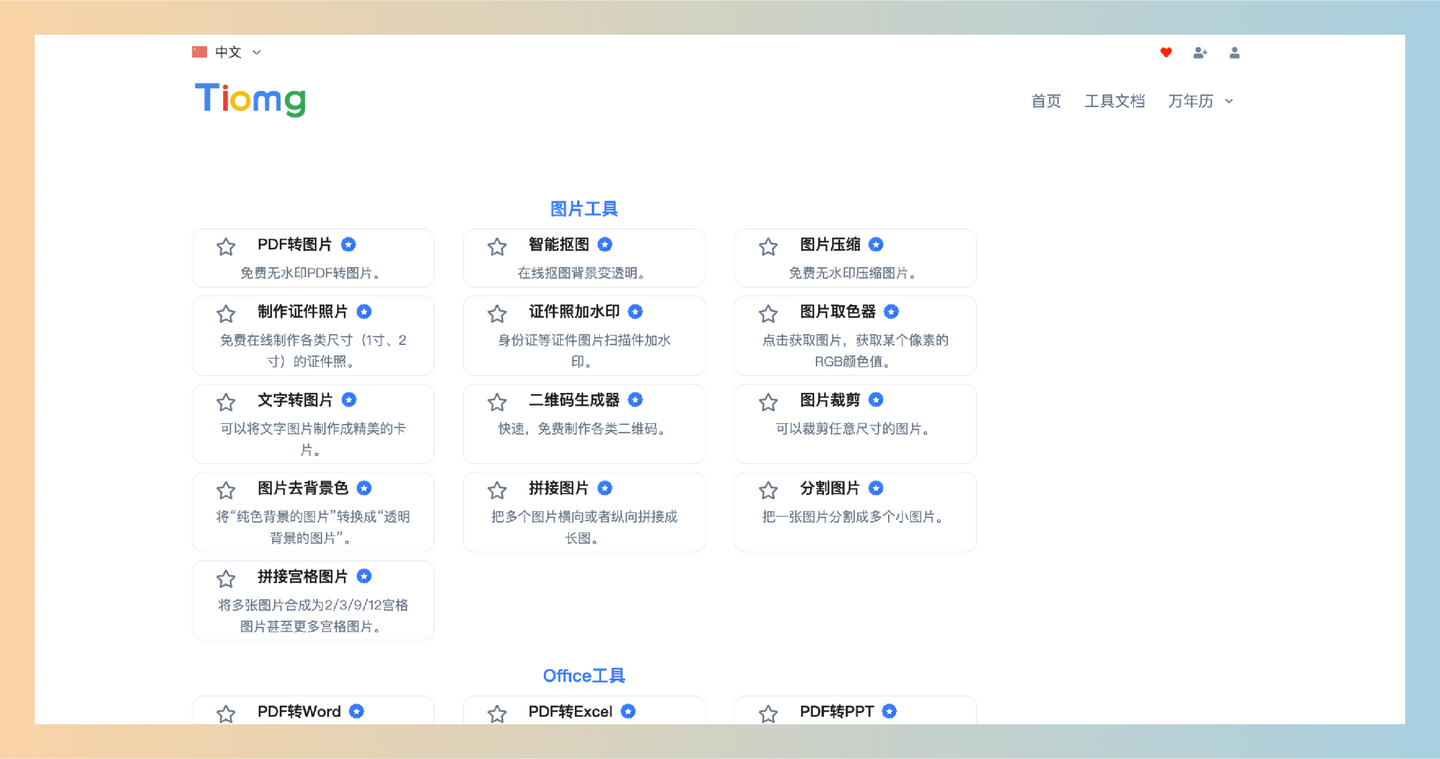Screen dimensions: 1440x759
Task: Star the 文字转图片 tool
Action: 226,402
